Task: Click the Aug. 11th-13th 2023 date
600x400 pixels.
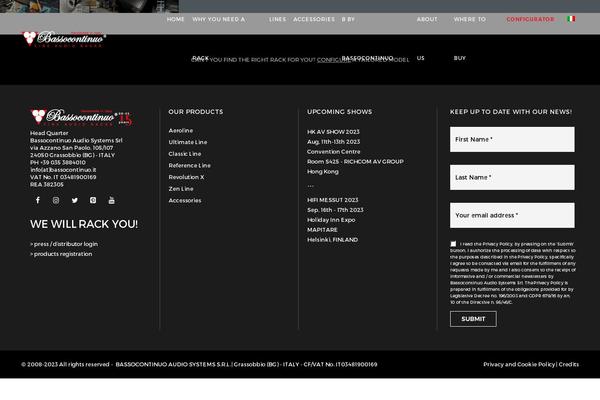Action: (333, 142)
